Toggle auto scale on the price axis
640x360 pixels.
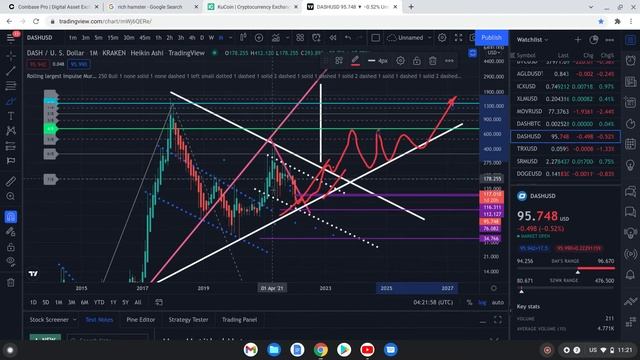498,302
